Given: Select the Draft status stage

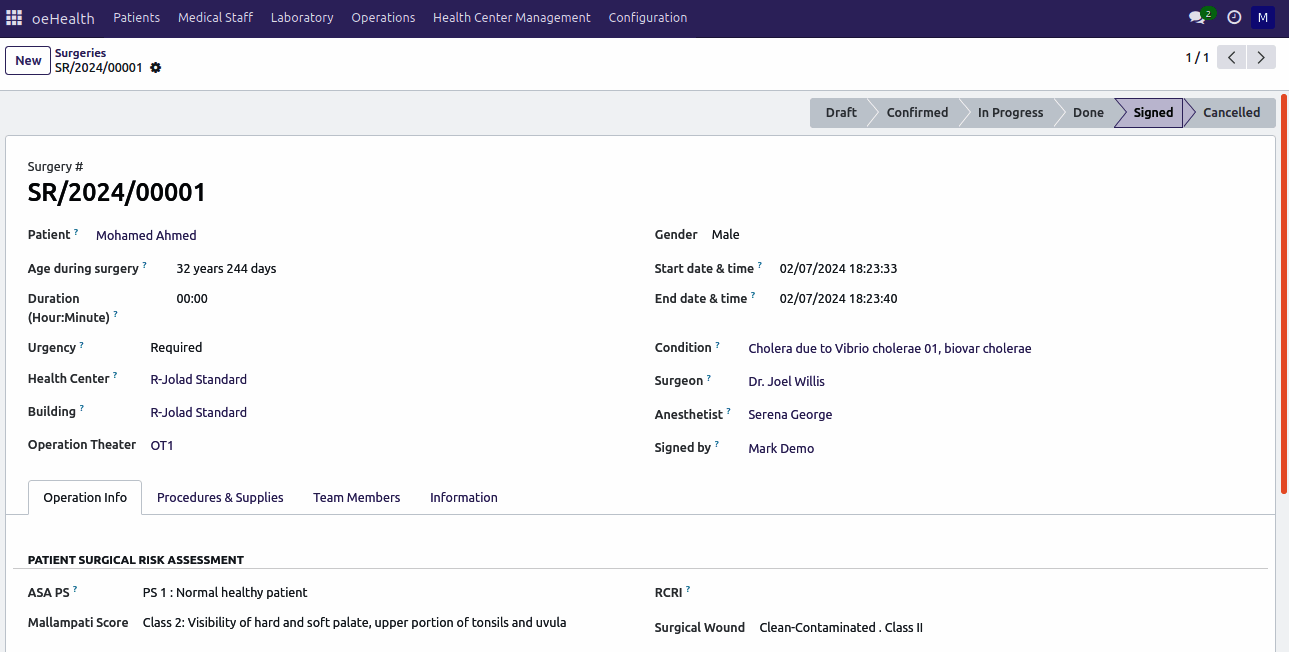Looking at the screenshot, I should point(840,113).
